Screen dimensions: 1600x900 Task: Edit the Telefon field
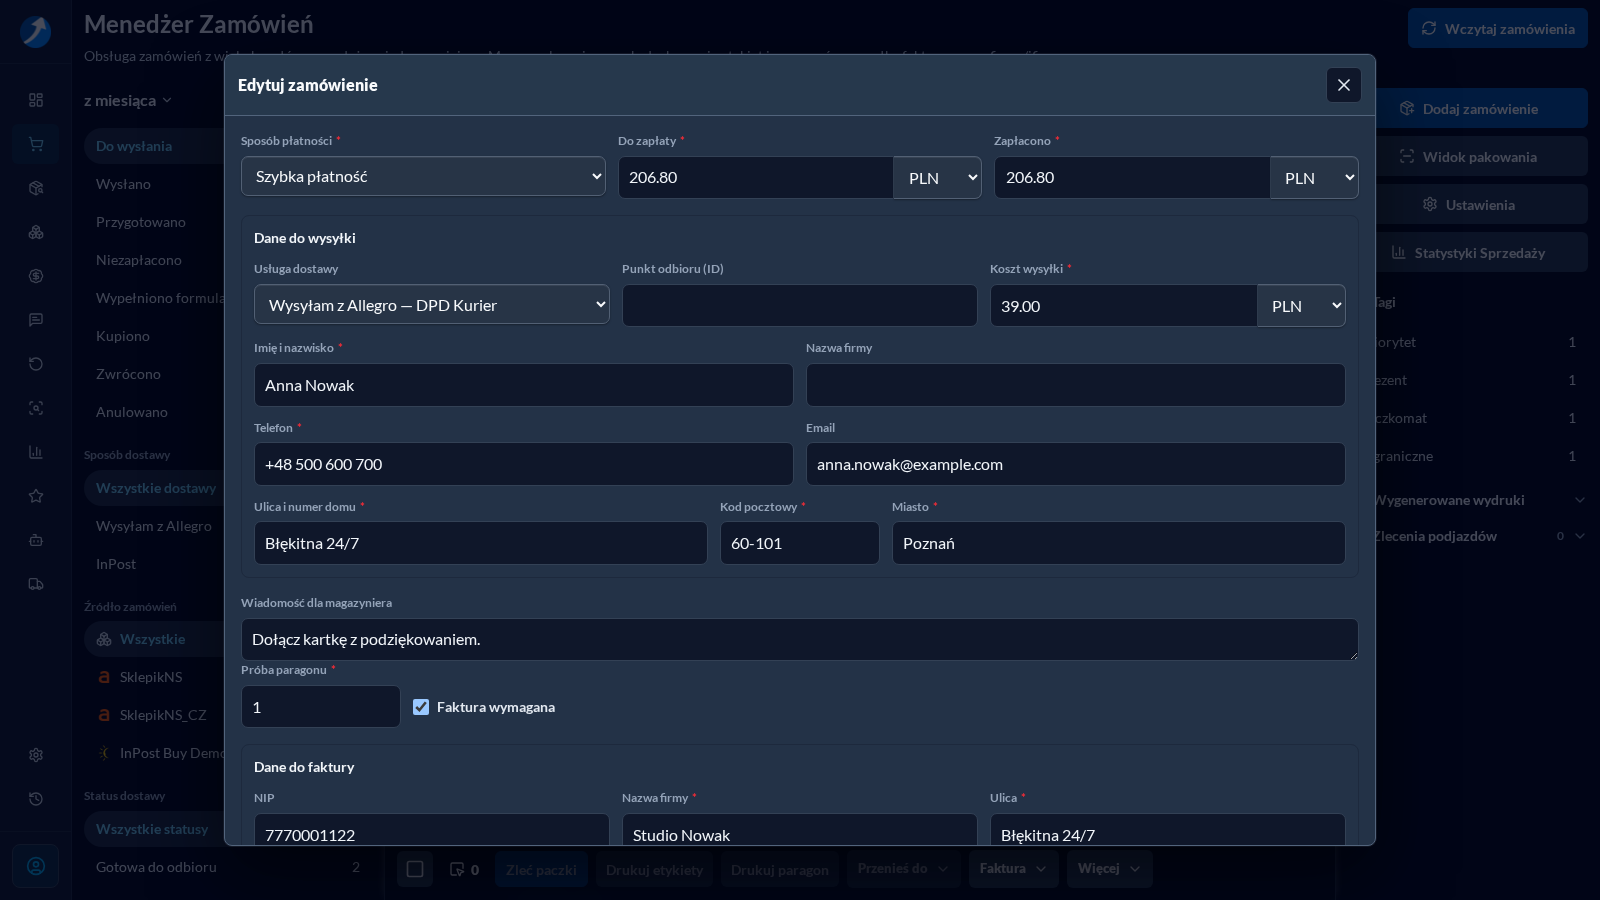point(524,464)
